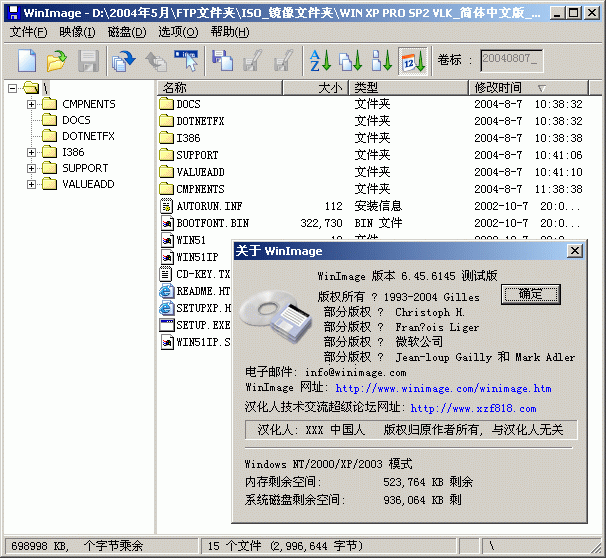This screenshot has height=558, width=606.
Task: Click the 322,730 size value
Action: coord(321,223)
